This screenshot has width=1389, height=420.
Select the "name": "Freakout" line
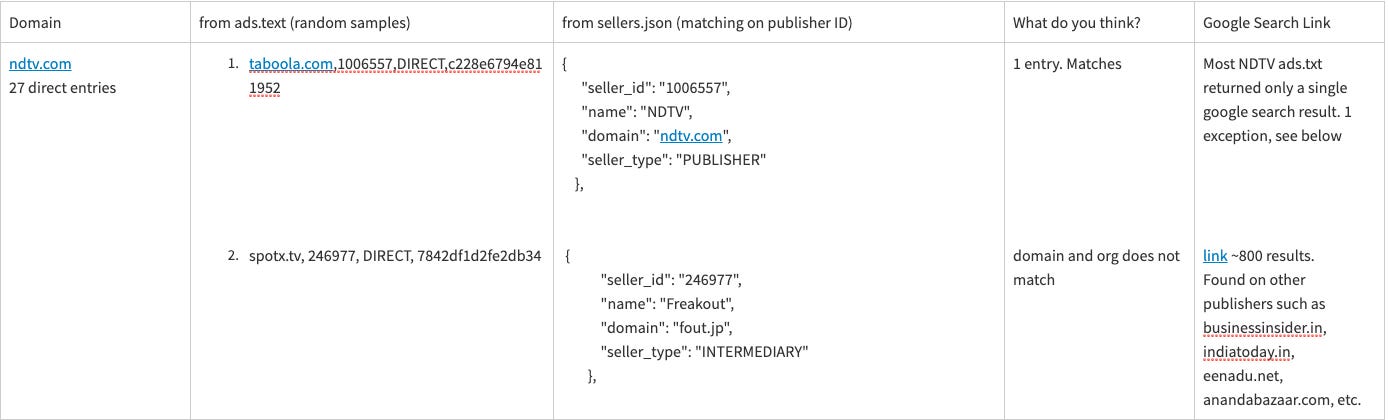click(667, 304)
